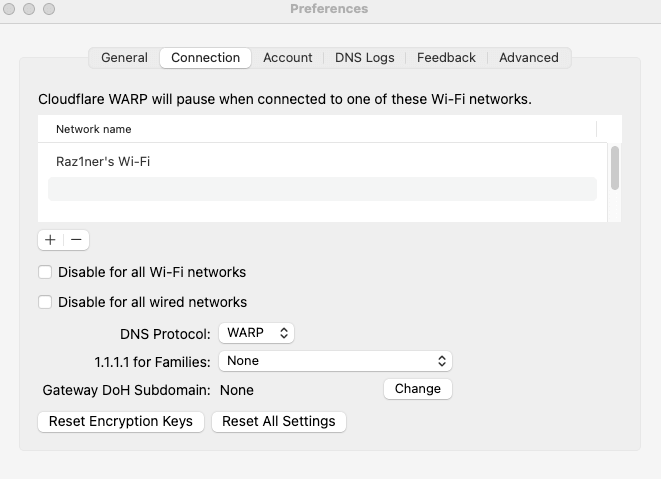The image size is (661, 479).
Task: Switch to the General tab
Action: pos(124,58)
